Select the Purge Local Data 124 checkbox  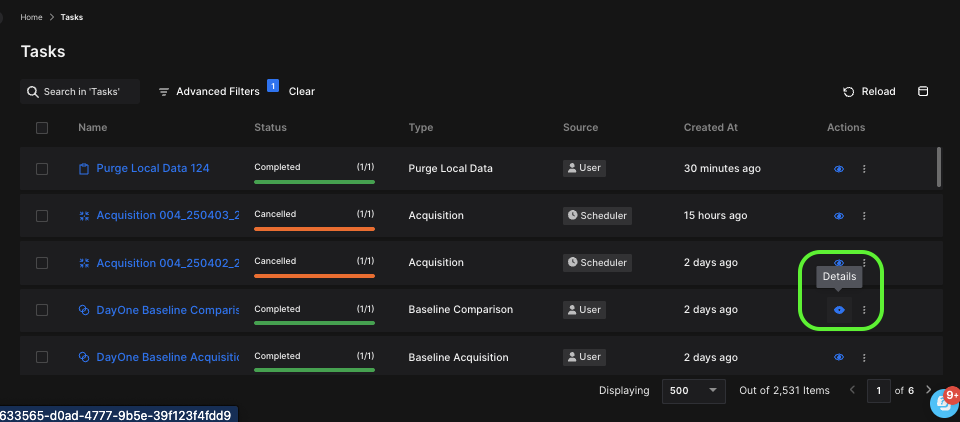pos(42,169)
